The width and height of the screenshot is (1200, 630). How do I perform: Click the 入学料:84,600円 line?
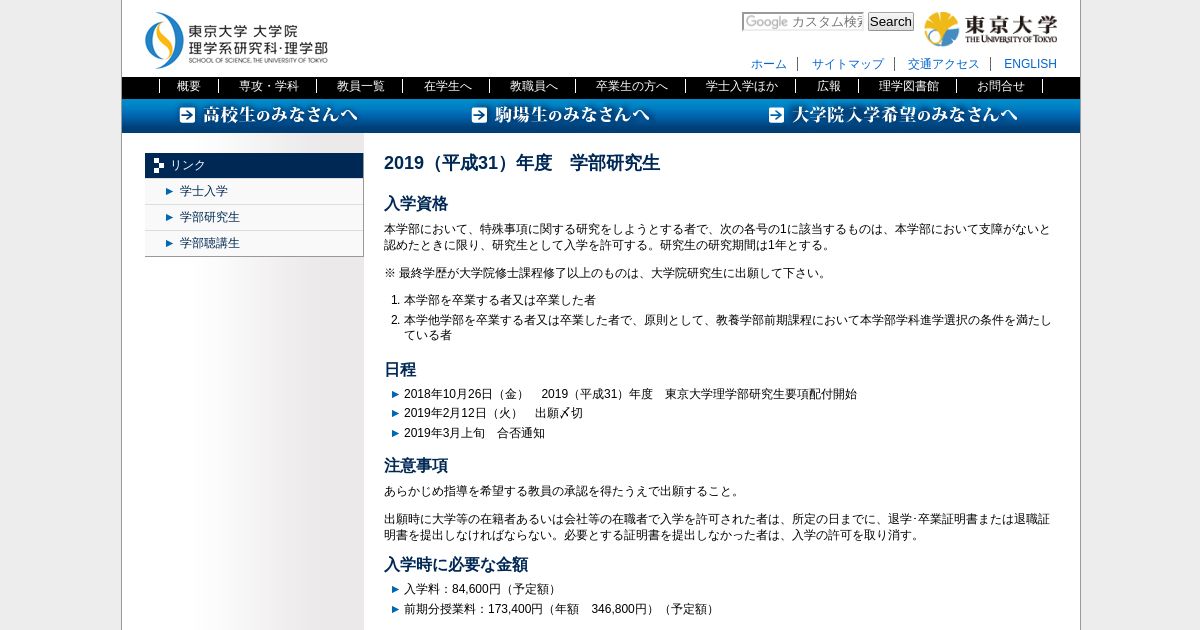coord(482,589)
